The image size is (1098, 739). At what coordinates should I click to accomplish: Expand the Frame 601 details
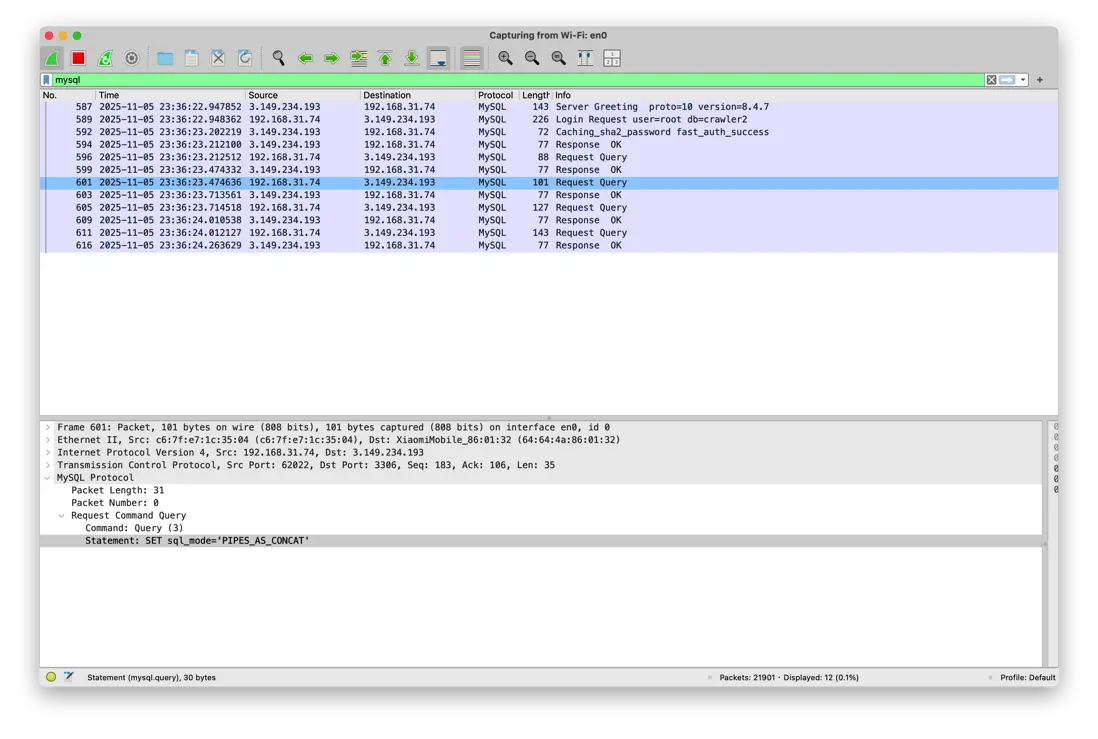click(48, 427)
